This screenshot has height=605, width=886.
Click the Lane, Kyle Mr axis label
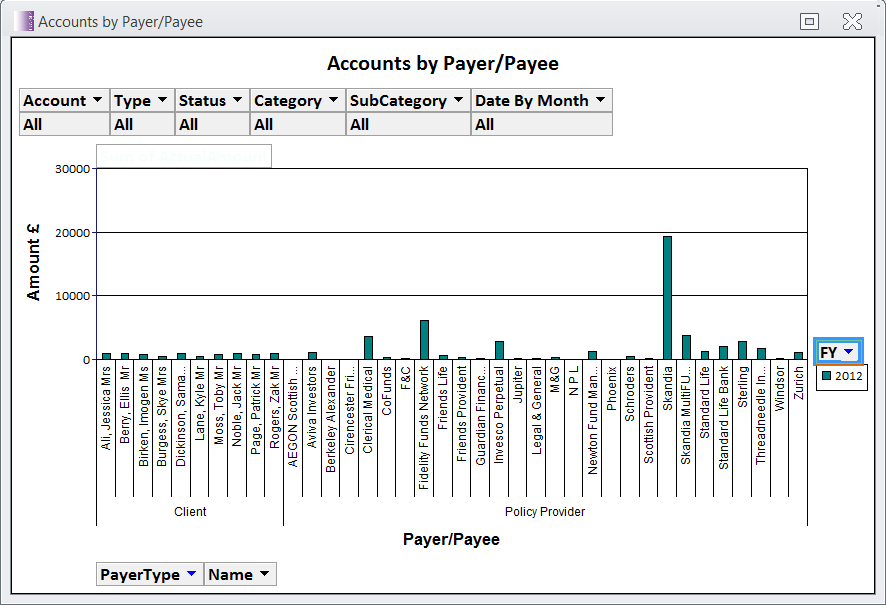coord(199,403)
